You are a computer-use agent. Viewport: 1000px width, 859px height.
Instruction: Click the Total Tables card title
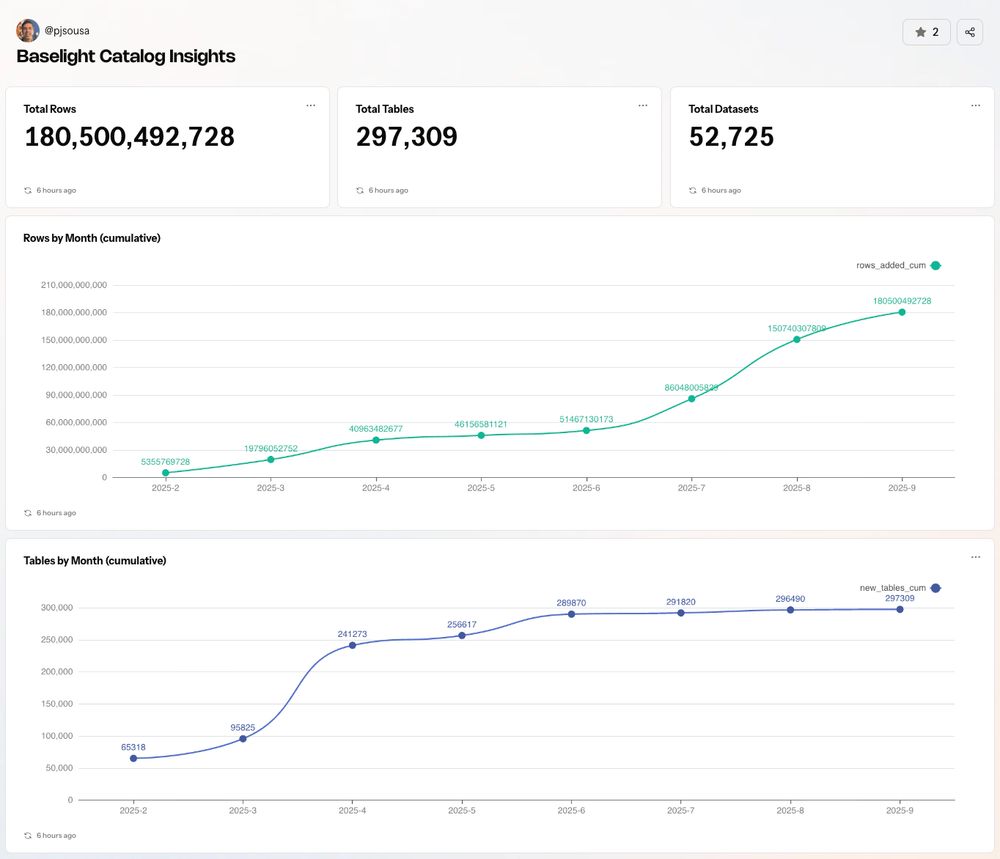[x=385, y=109]
